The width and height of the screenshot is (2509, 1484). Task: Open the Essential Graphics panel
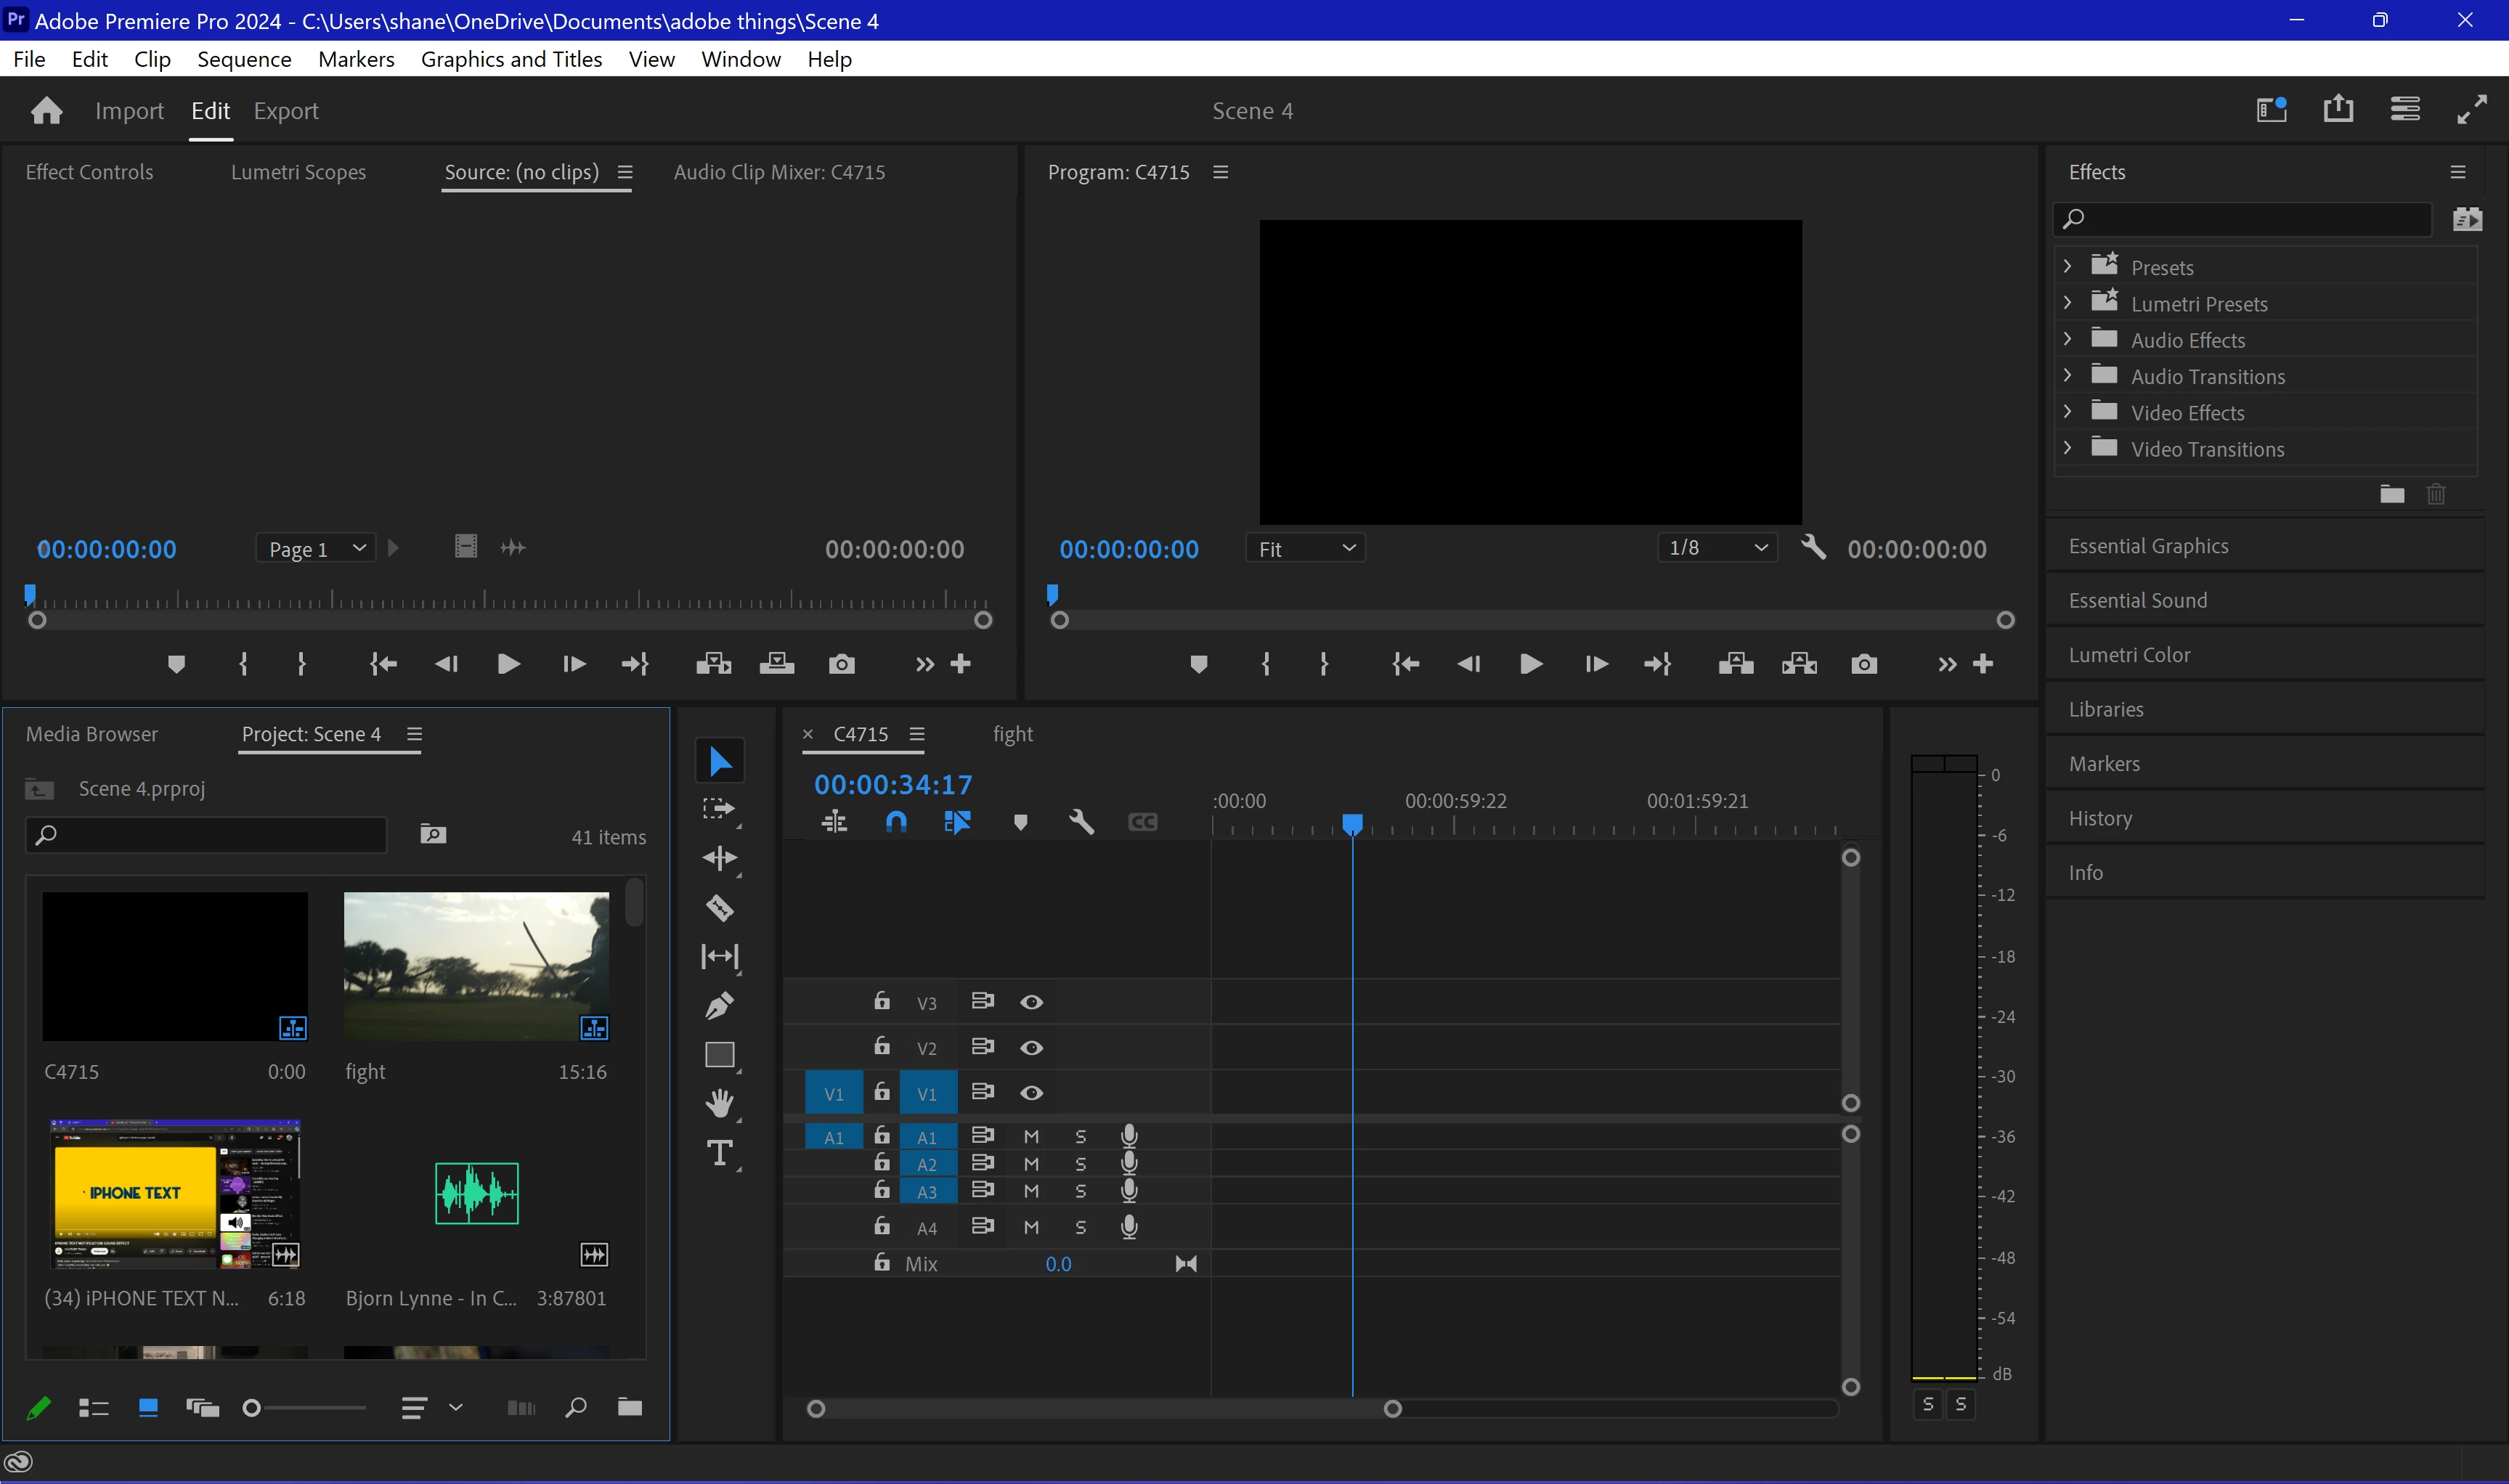coord(2148,546)
